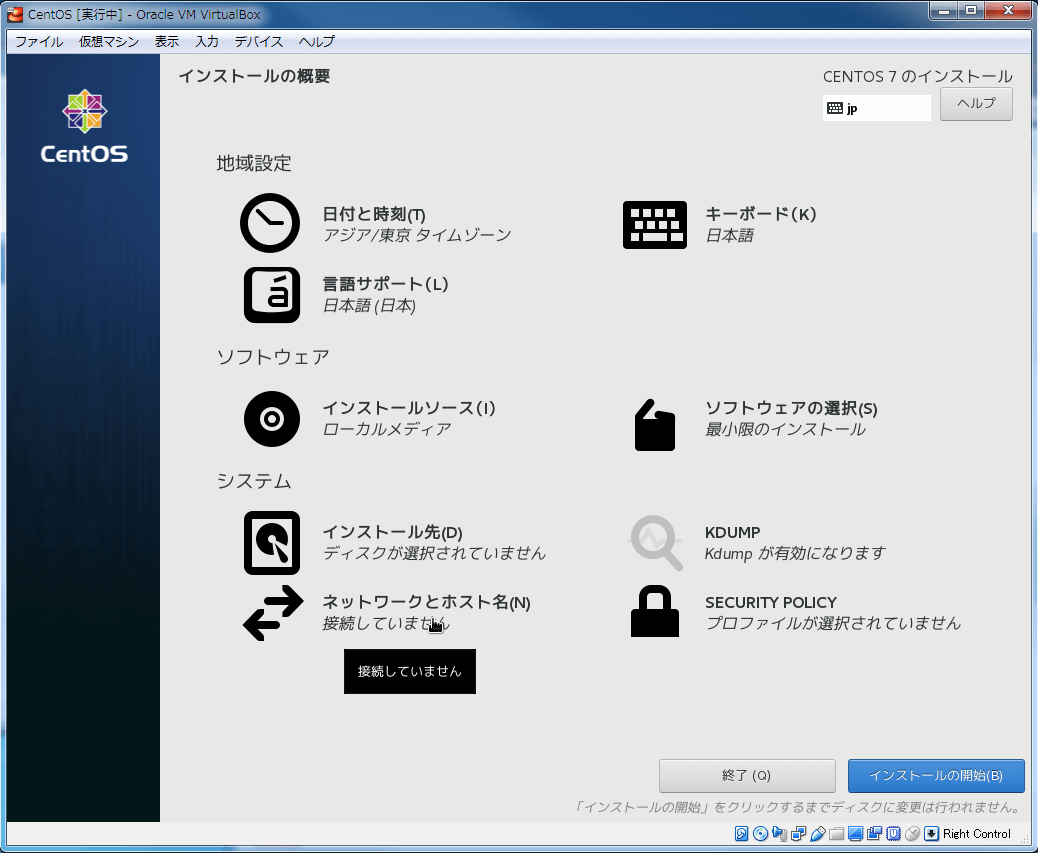The height and width of the screenshot is (853, 1038).
Task: Open Language Support via the language icon
Action: coord(271,294)
